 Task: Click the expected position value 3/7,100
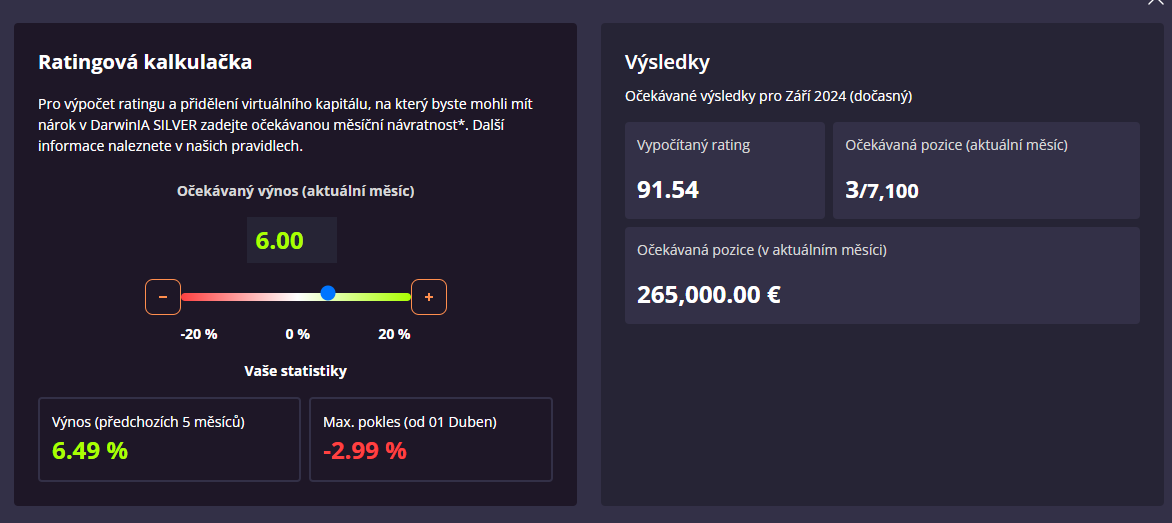[x=881, y=190]
